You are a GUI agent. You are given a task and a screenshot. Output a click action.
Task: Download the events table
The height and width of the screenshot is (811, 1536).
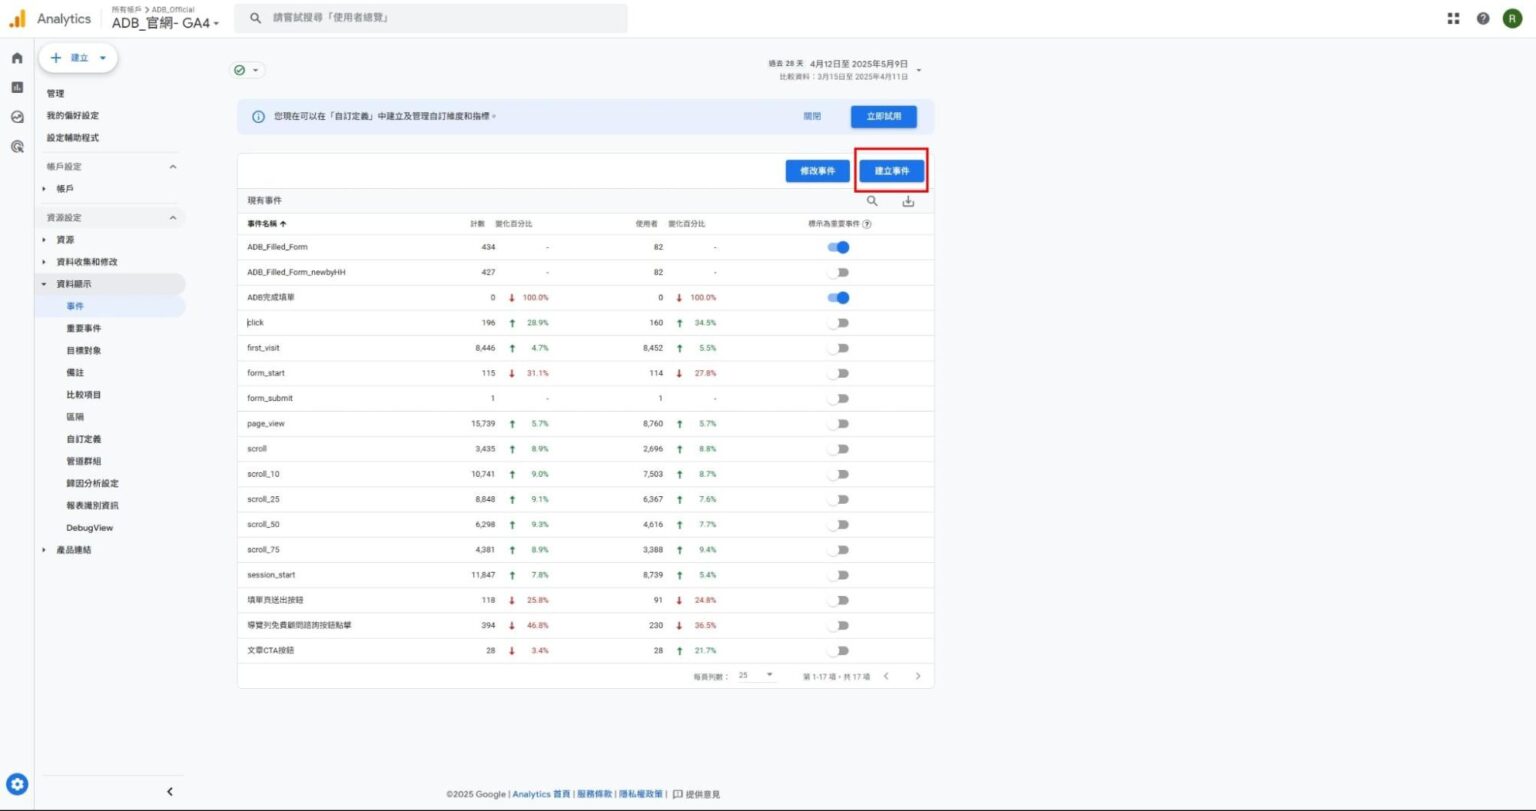pos(908,201)
